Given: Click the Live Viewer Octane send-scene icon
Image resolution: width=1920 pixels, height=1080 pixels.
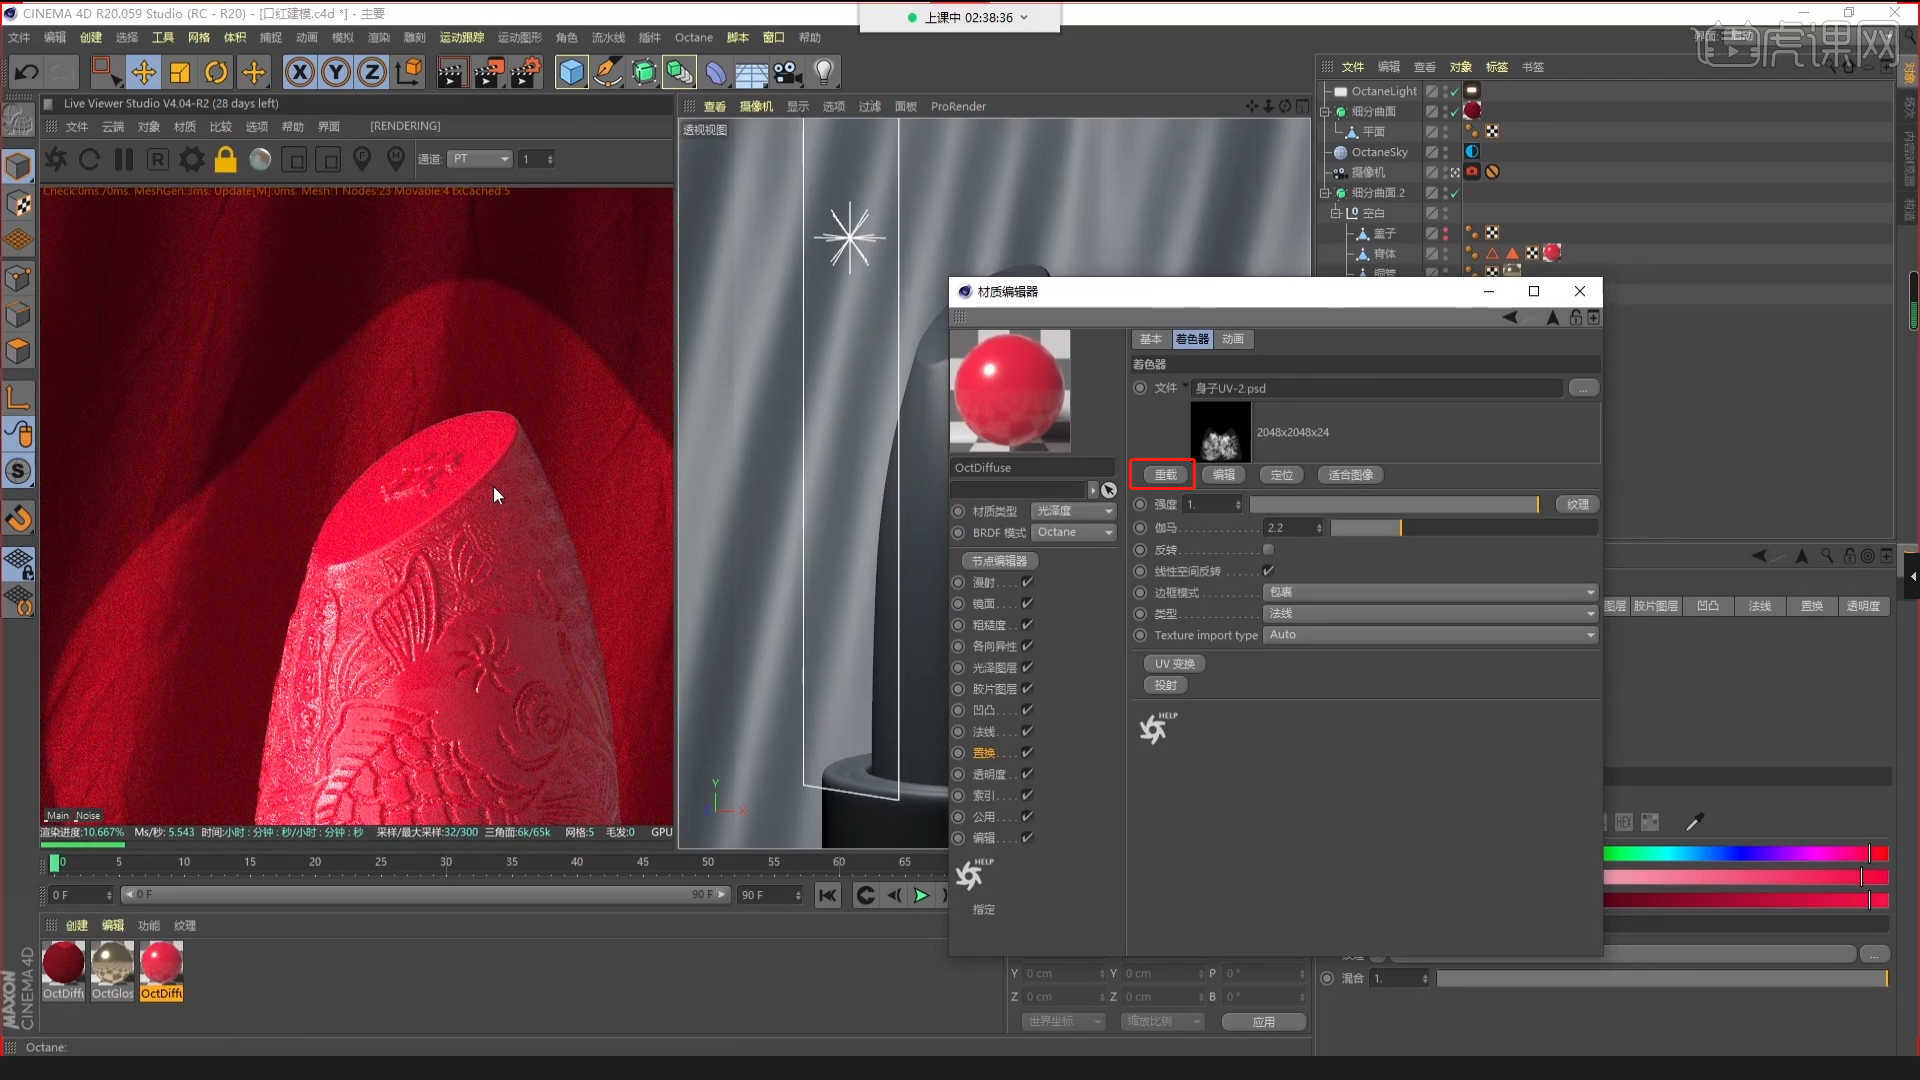Looking at the screenshot, I should (56, 159).
